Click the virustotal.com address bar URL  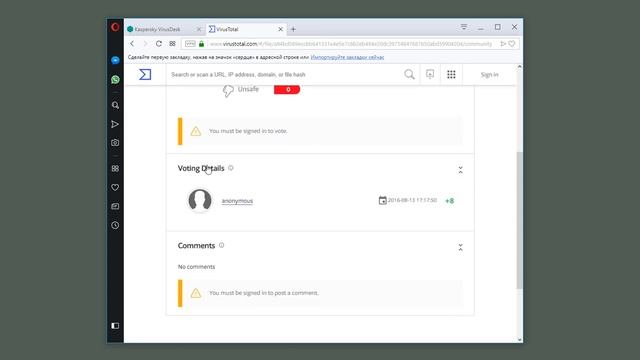point(351,44)
